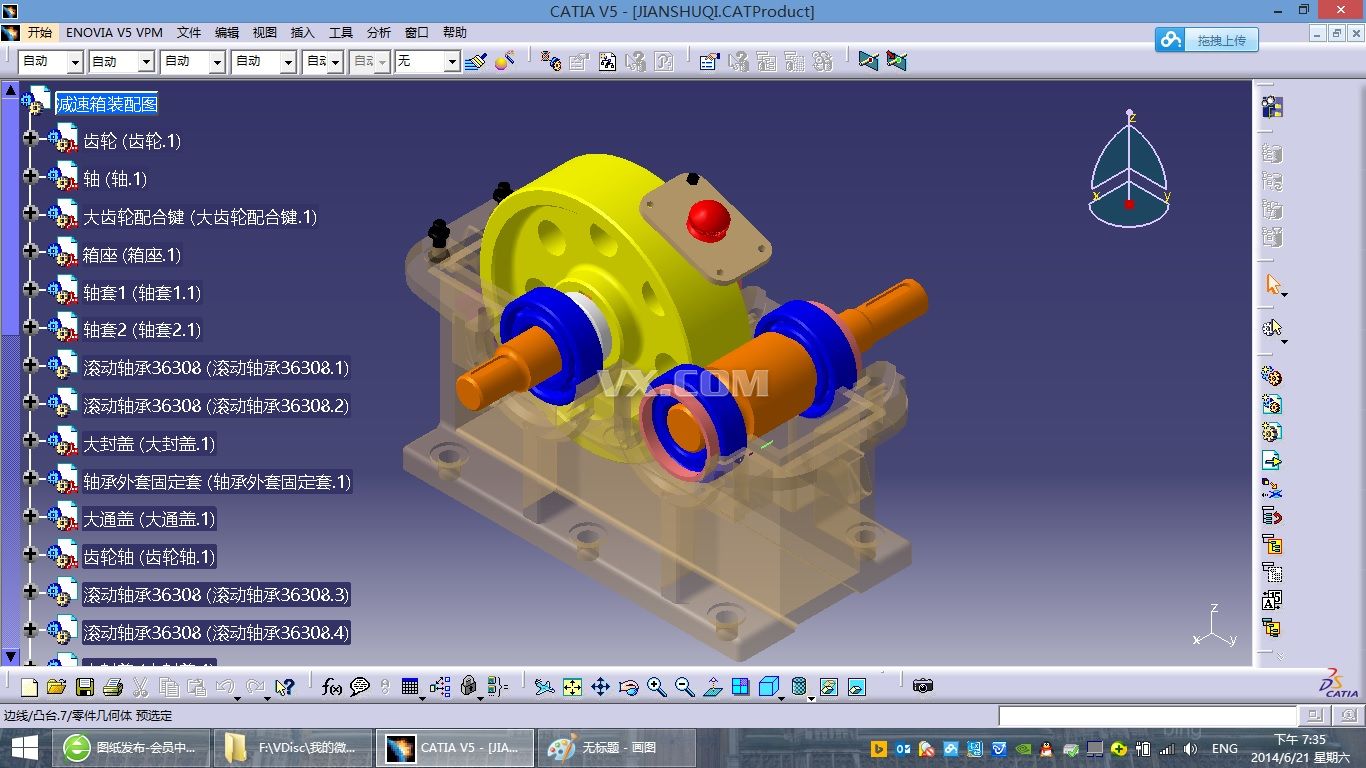Open the multi-view window icon
The image size is (1366, 768).
740,687
